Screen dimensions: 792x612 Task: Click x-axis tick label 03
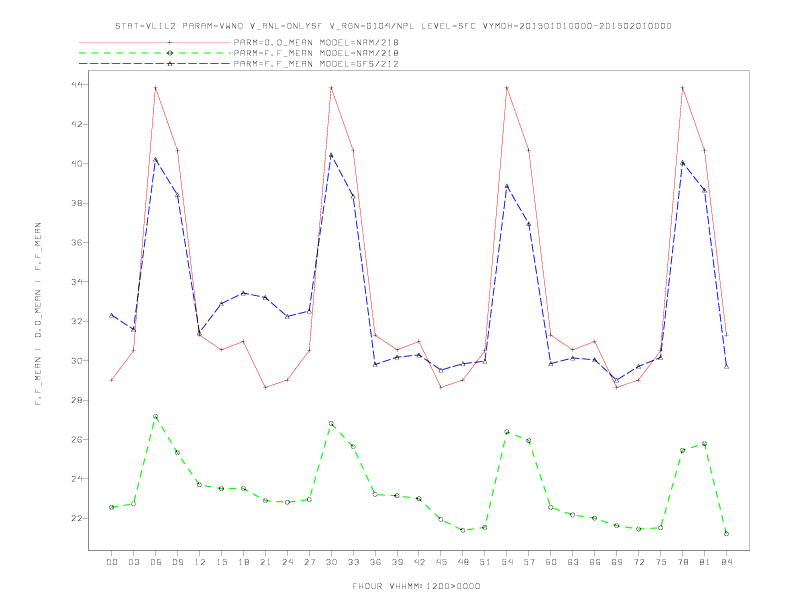click(x=133, y=562)
